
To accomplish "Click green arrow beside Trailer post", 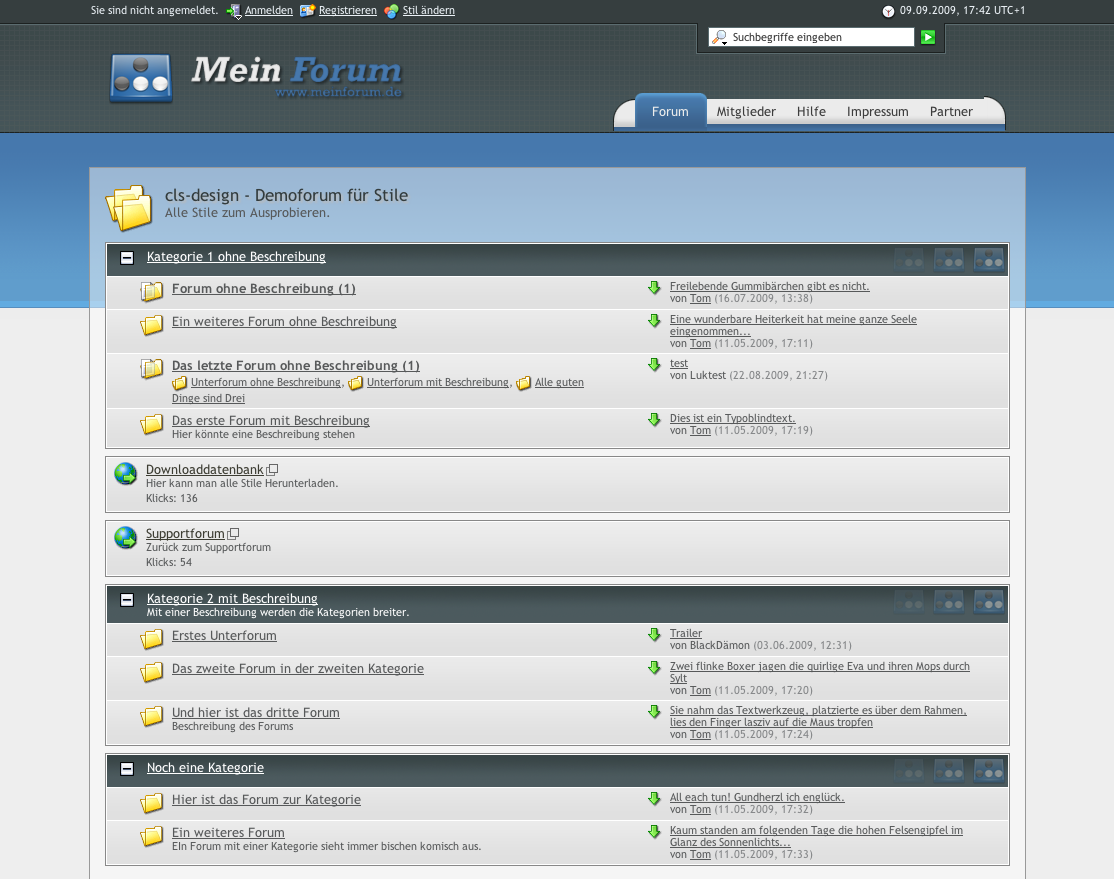I will (654, 634).
